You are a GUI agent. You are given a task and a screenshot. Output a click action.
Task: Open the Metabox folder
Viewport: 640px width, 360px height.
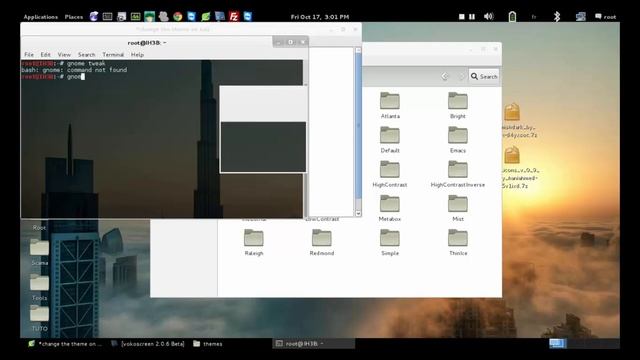[x=390, y=208]
